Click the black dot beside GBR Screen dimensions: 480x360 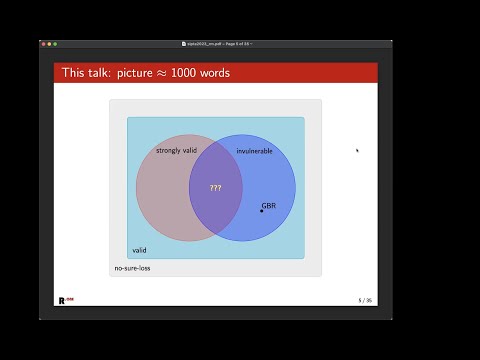tap(262, 211)
